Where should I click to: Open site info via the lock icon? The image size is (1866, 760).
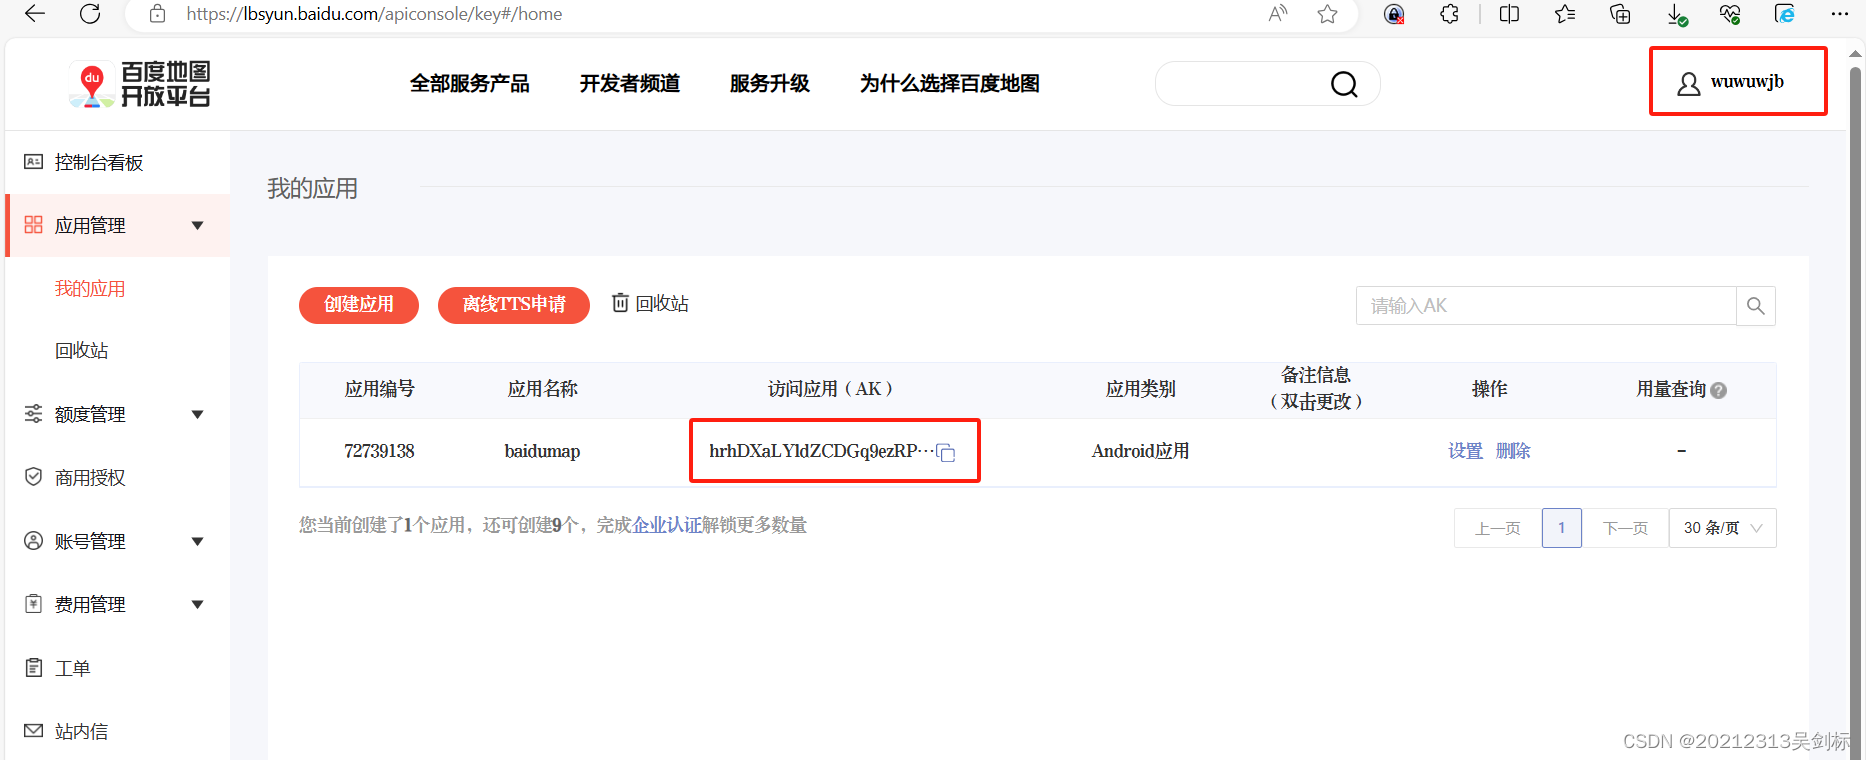[x=157, y=14]
